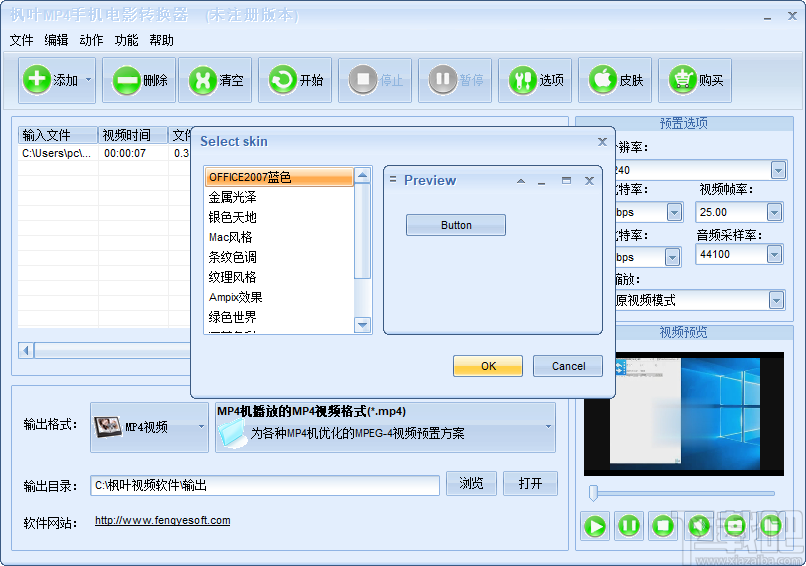Select the 金属光泽 skin

point(279,197)
